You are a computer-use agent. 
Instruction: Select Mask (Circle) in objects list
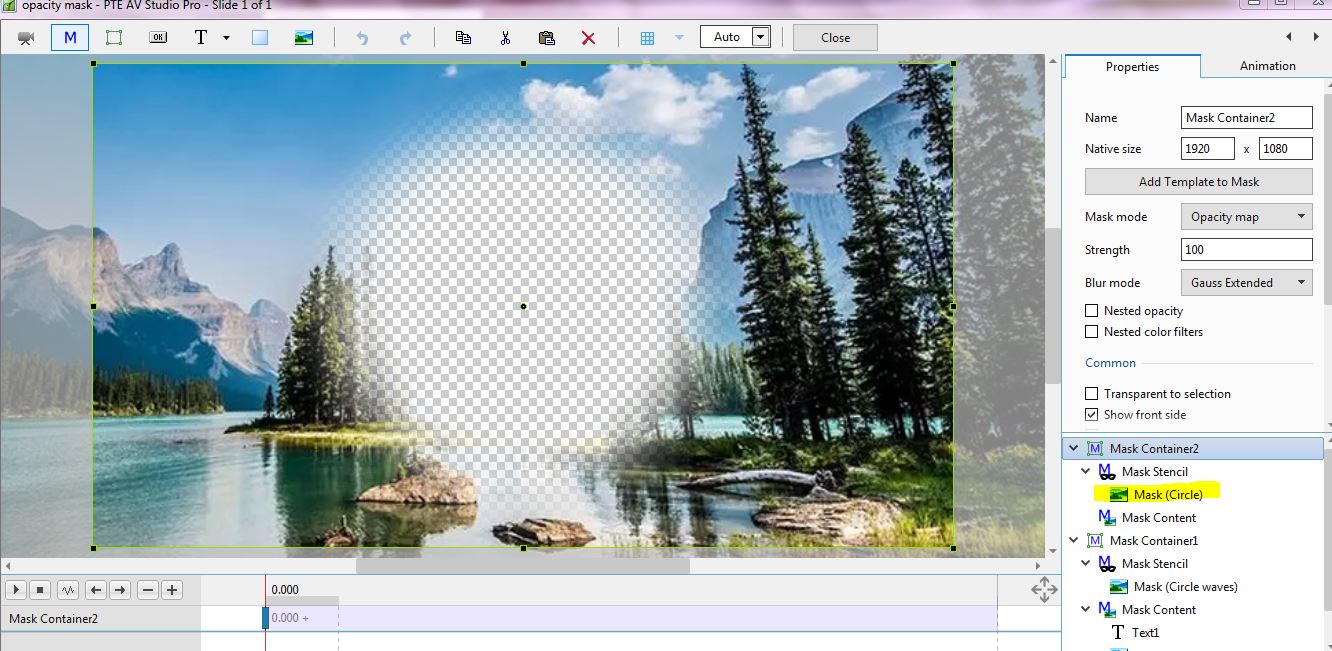[x=1167, y=495]
